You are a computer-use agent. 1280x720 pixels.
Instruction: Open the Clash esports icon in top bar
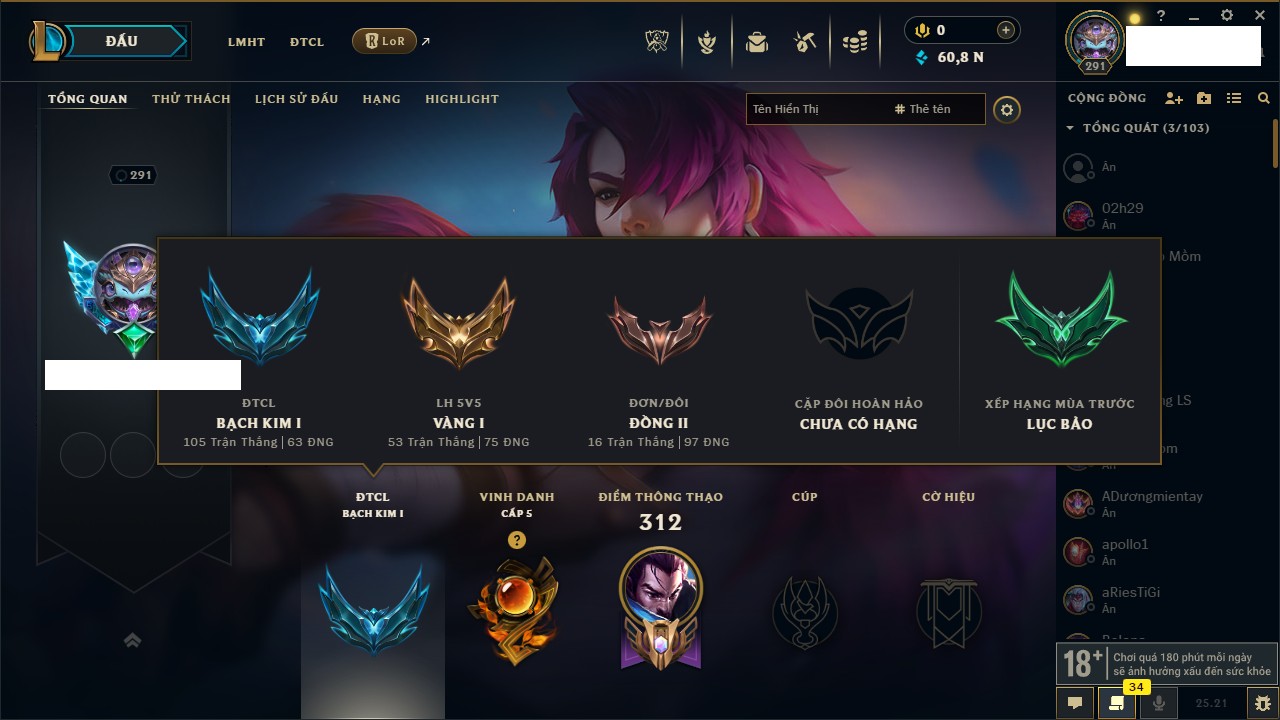pos(657,42)
